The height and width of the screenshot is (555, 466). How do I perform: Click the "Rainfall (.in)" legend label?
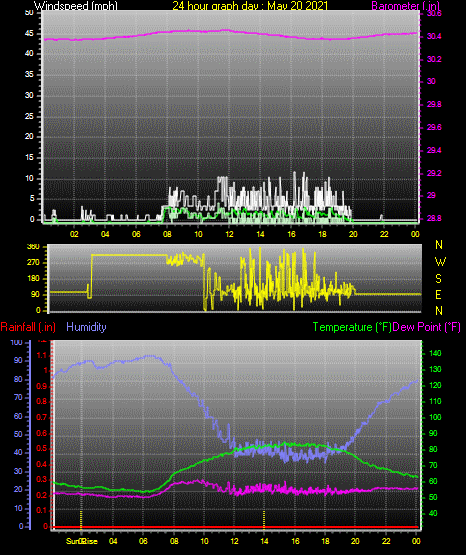pyautogui.click(x=28, y=327)
